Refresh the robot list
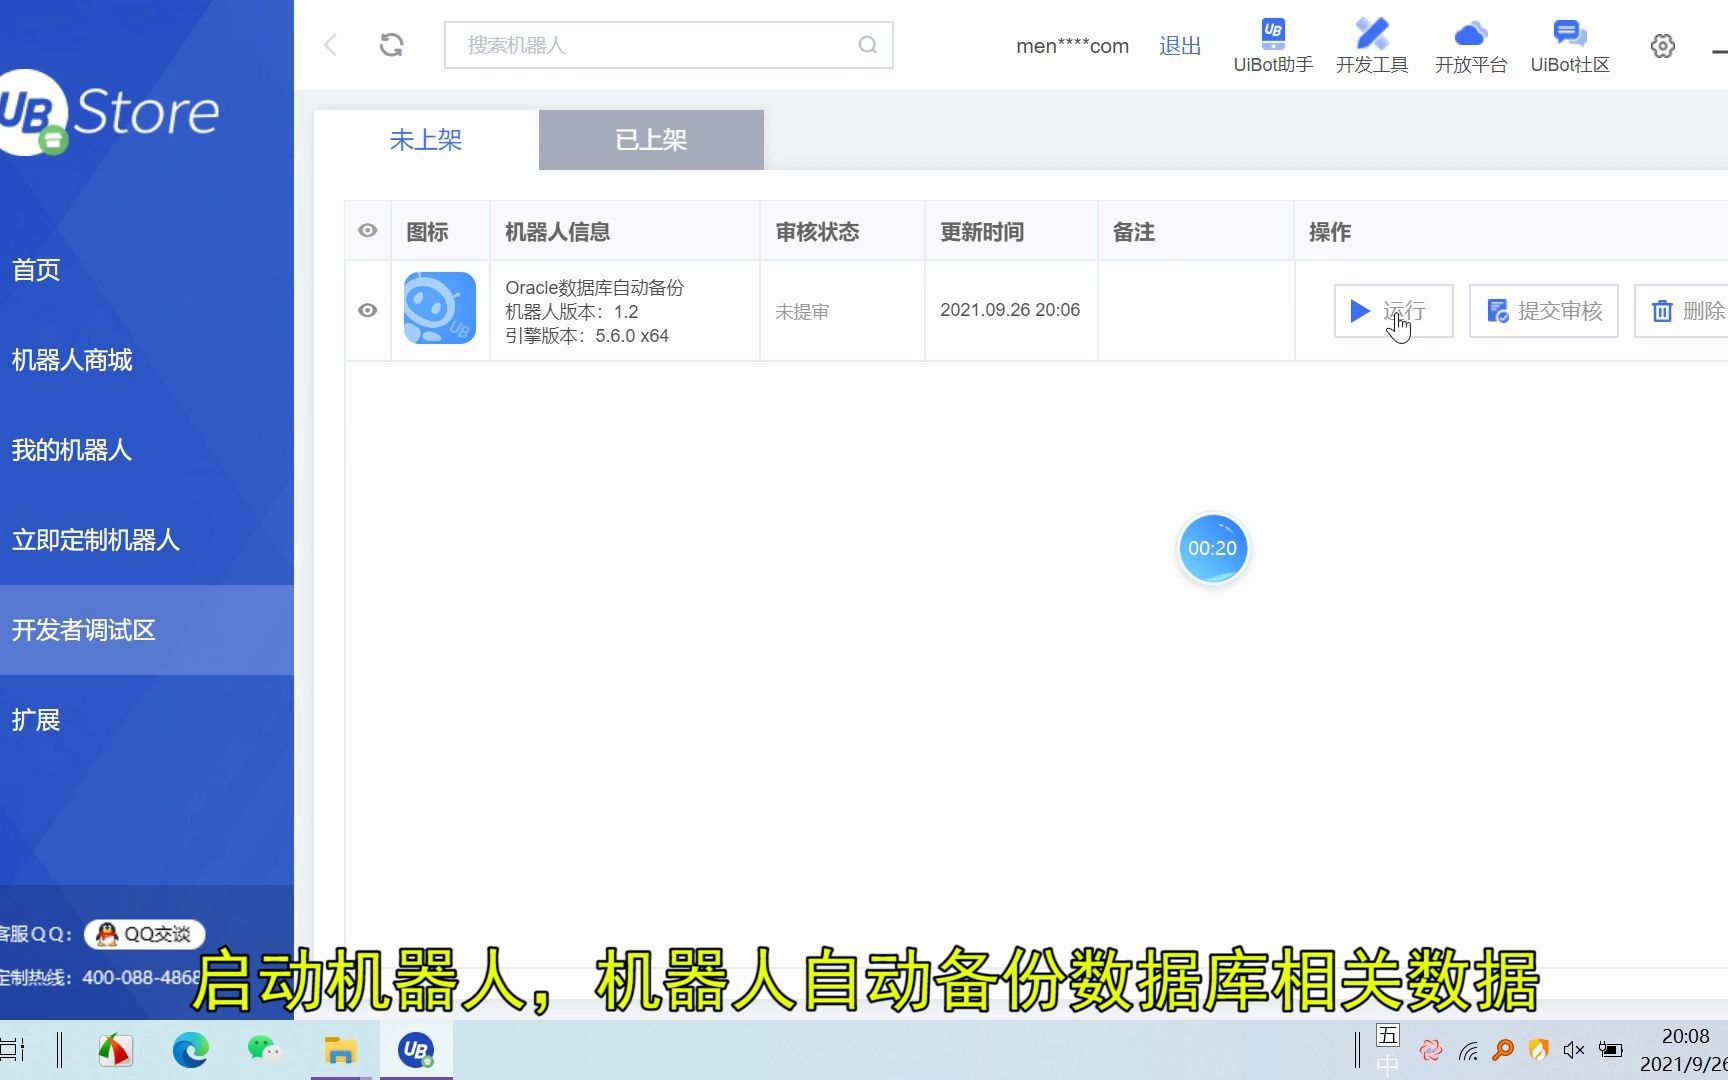 point(392,45)
